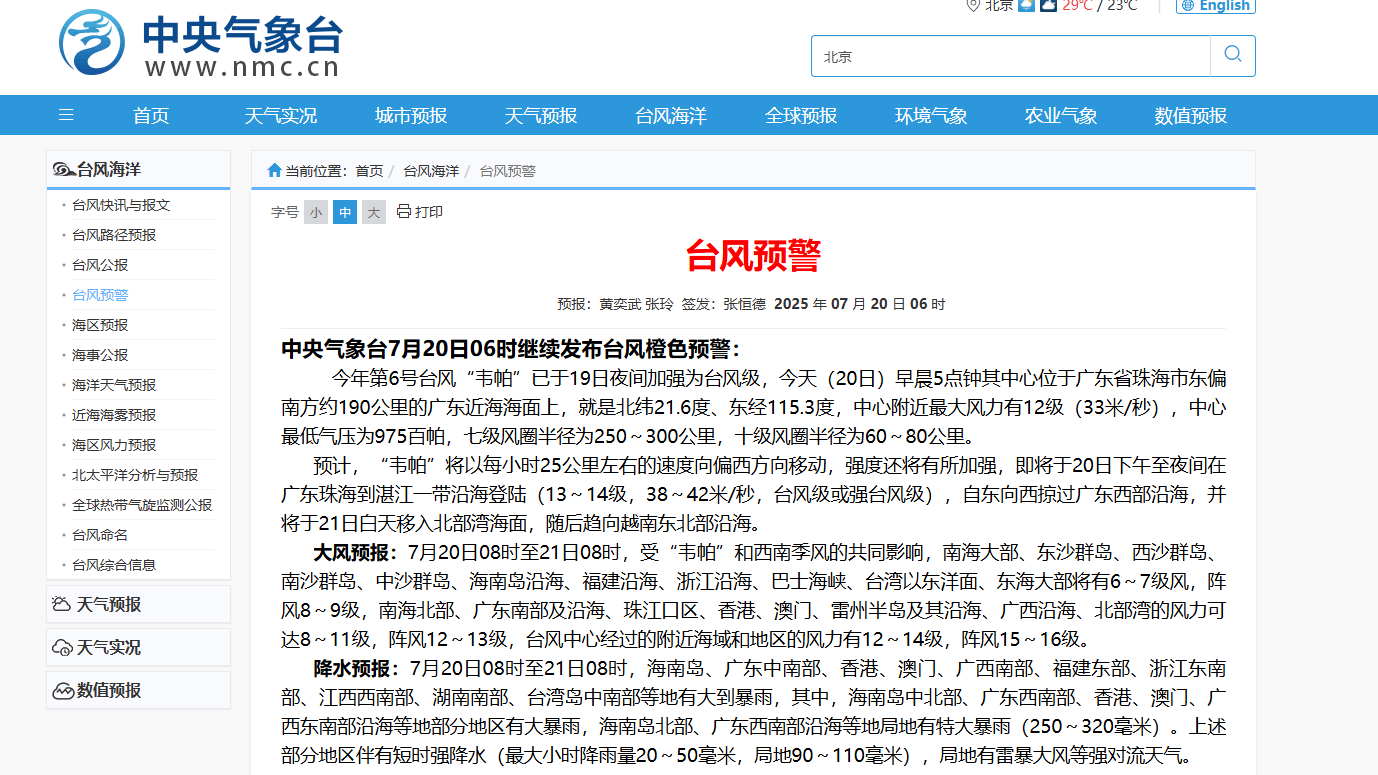Open the 天气实况 navigation tab
Screen dimensions: 1378x775
pyautogui.click(x=281, y=115)
